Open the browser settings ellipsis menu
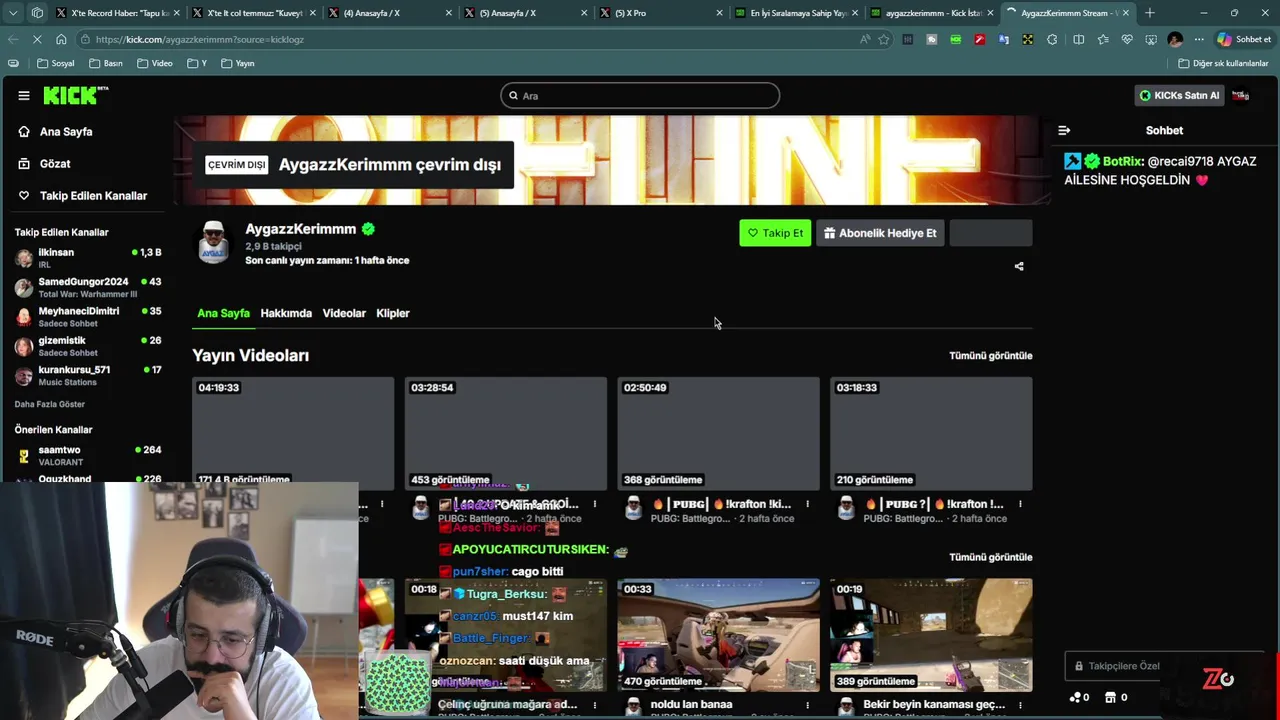Image resolution: width=1280 pixels, height=720 pixels. [1199, 39]
